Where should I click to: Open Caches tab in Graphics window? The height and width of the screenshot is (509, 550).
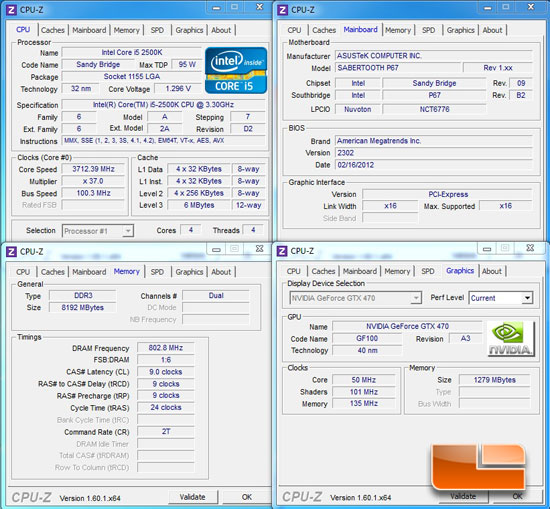coord(323,271)
